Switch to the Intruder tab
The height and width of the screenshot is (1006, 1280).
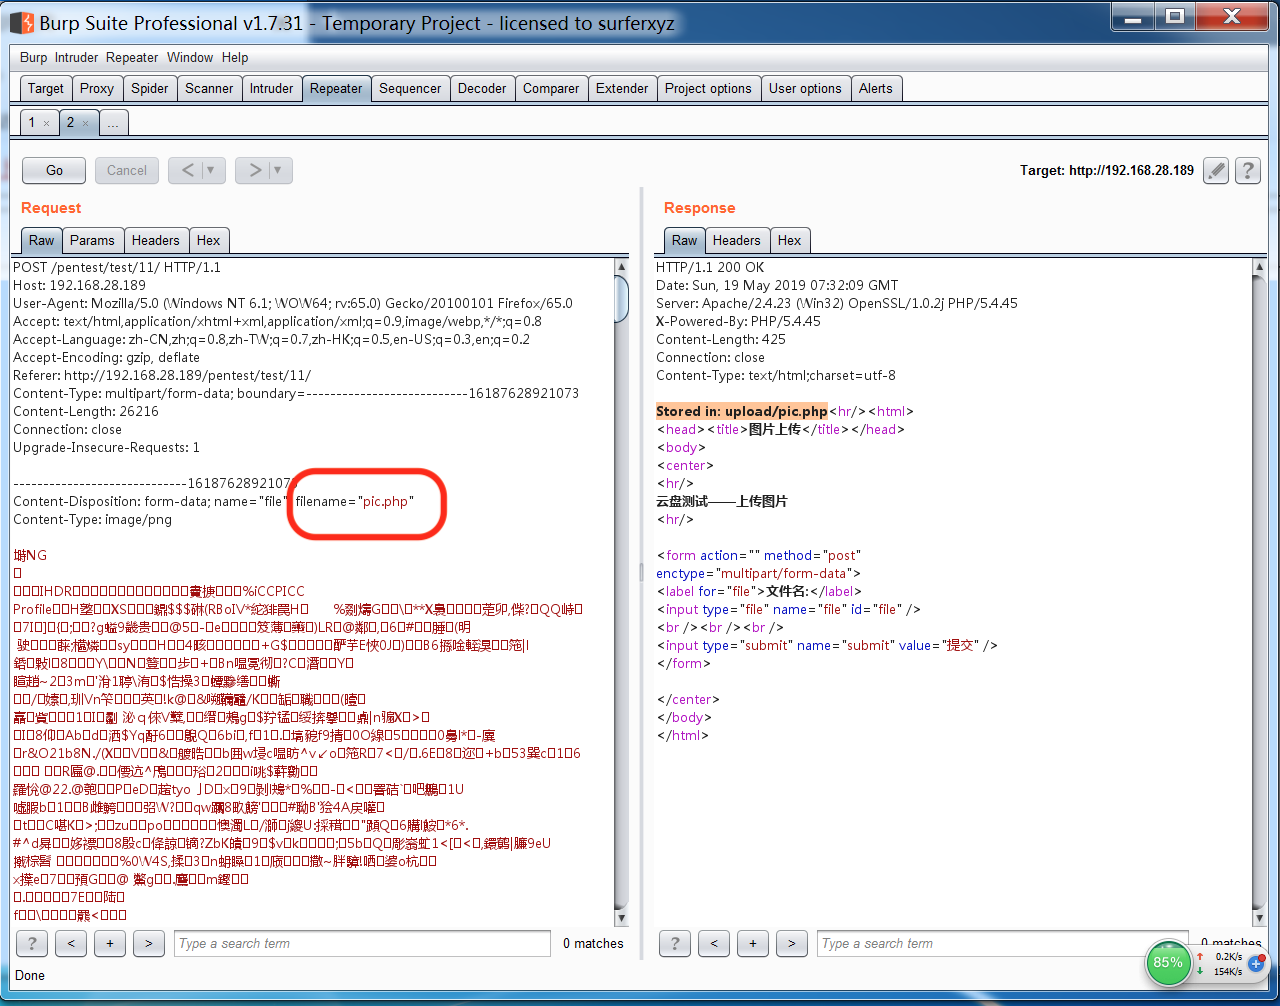[272, 88]
